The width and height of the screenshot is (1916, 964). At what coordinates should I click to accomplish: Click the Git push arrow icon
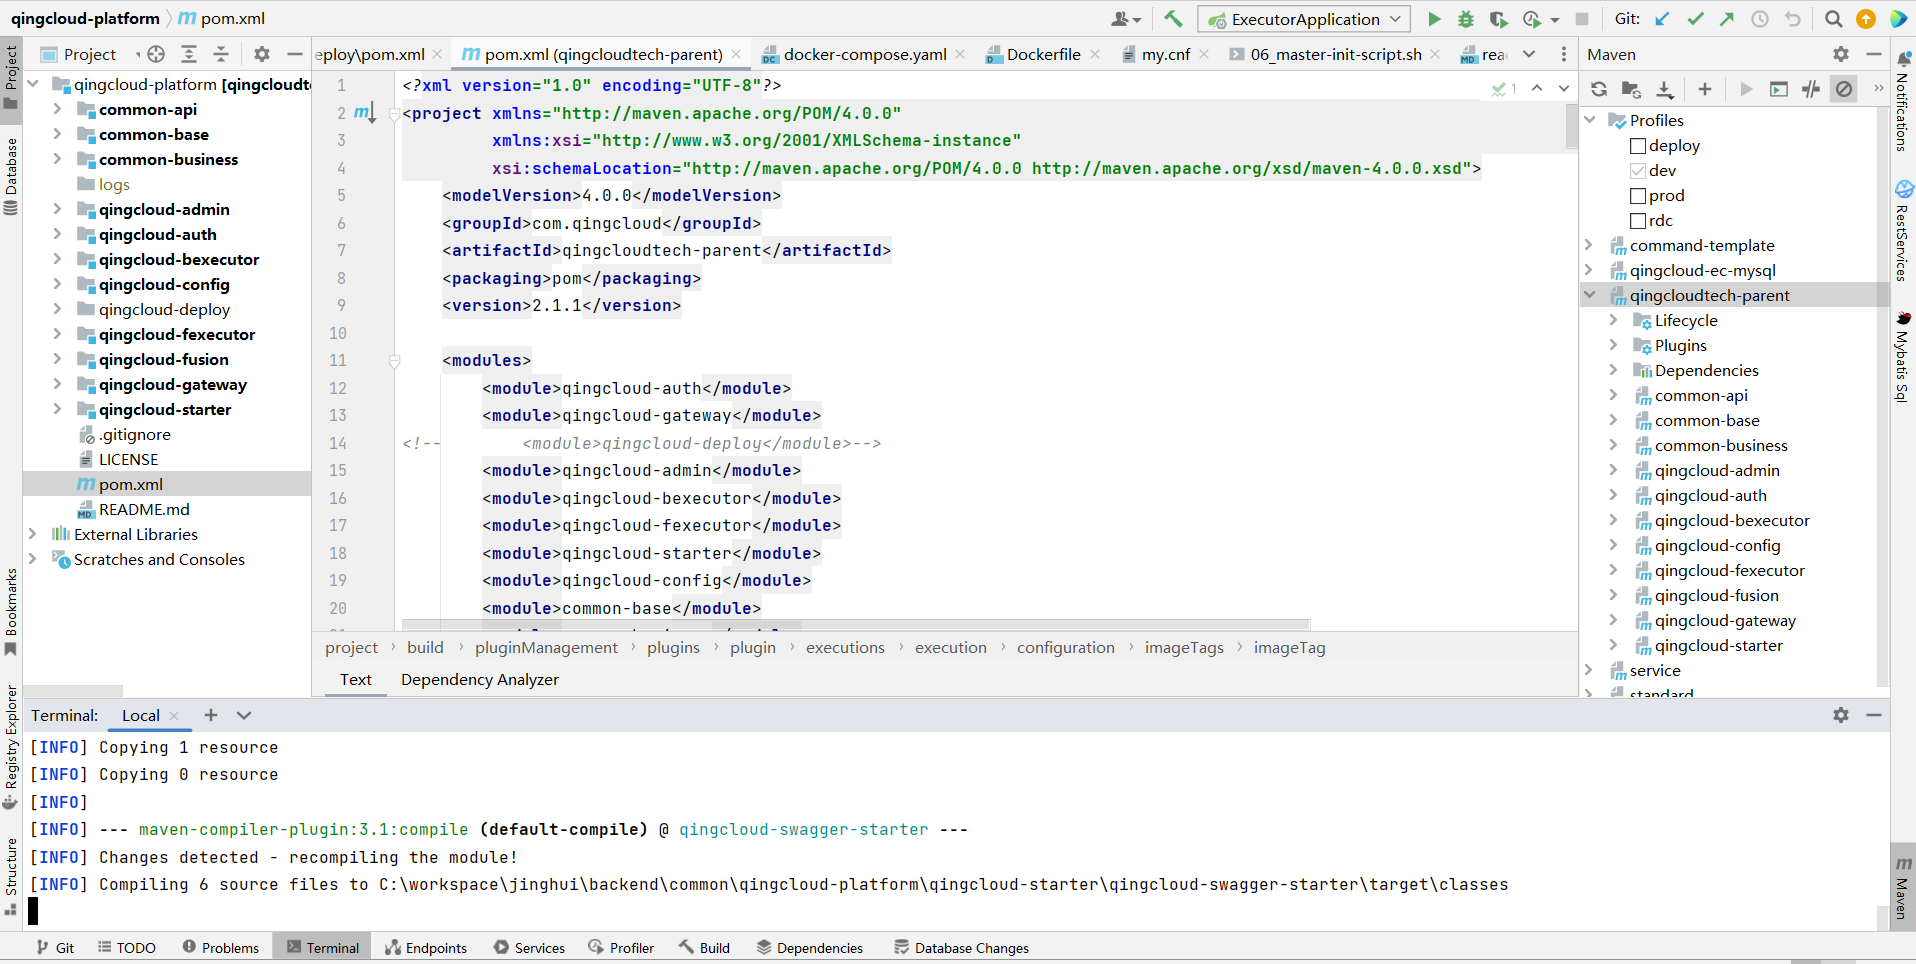tap(1727, 19)
